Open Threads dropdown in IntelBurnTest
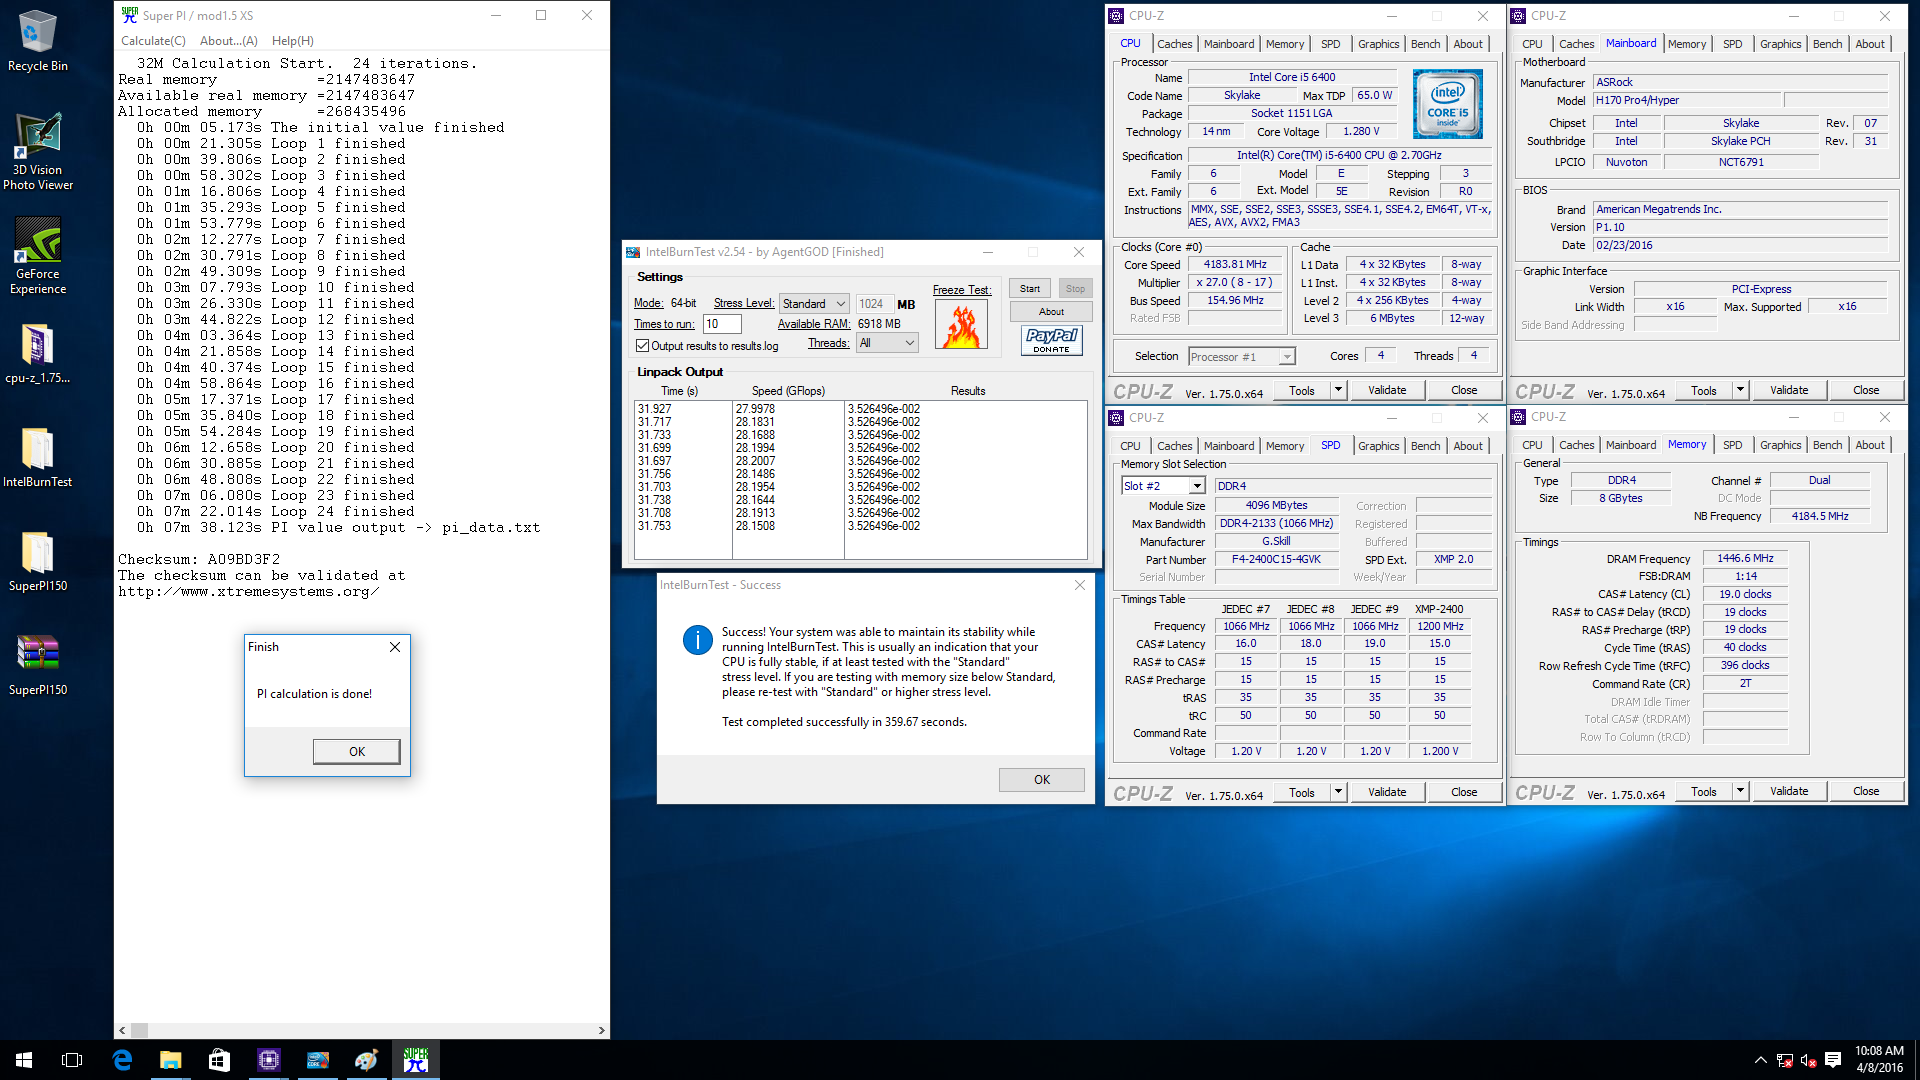This screenshot has width=1920, height=1080. [887, 343]
